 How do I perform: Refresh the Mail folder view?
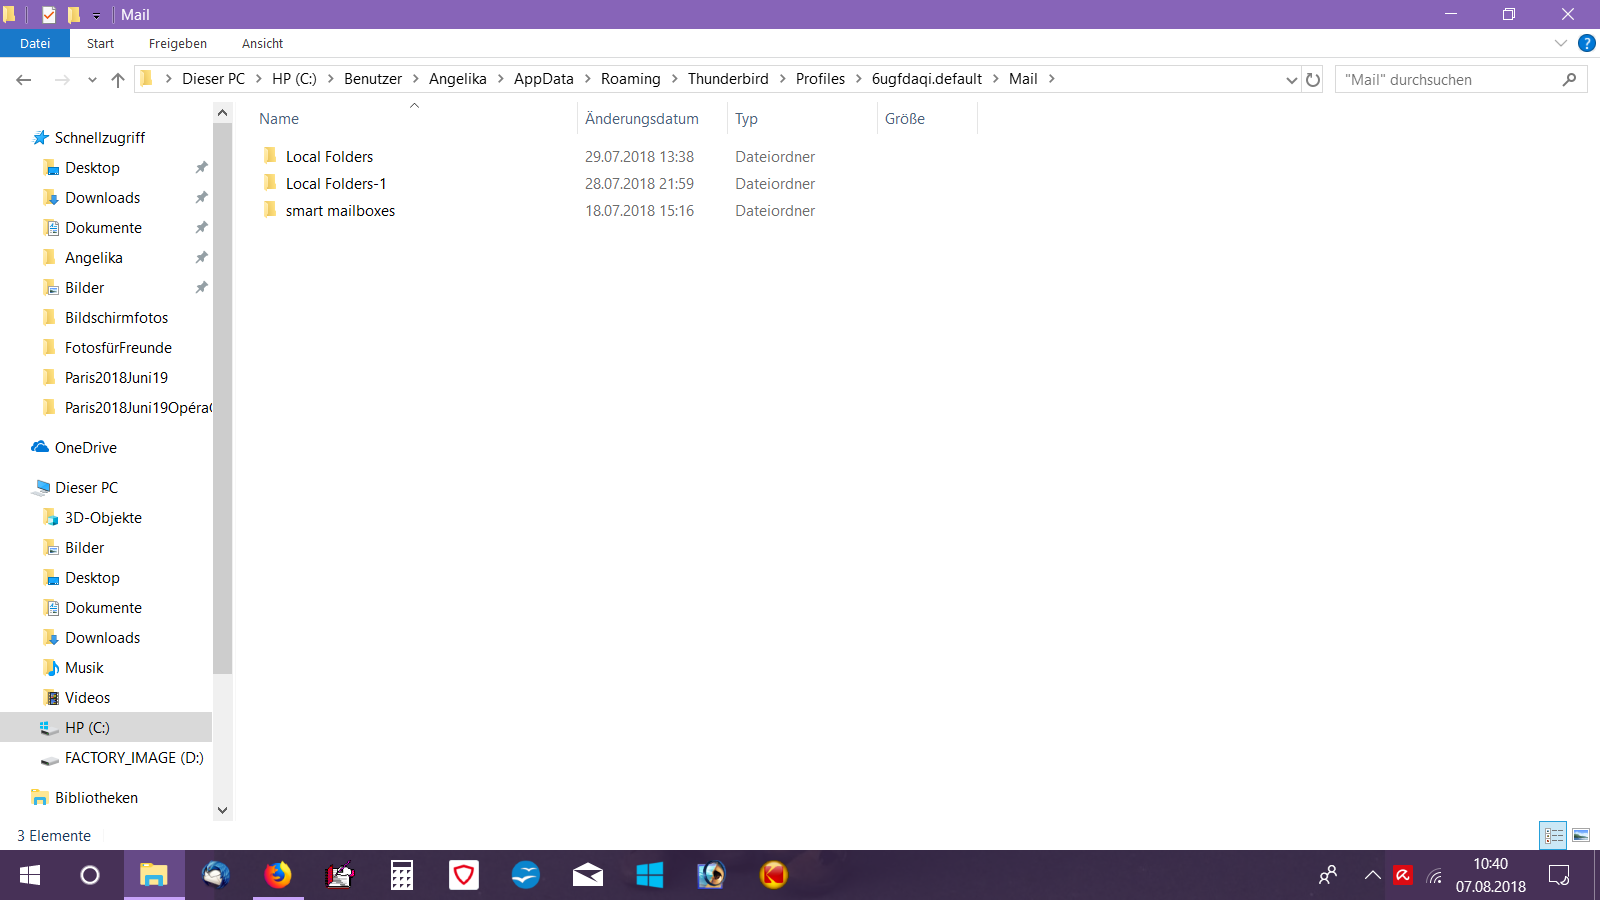pos(1313,80)
